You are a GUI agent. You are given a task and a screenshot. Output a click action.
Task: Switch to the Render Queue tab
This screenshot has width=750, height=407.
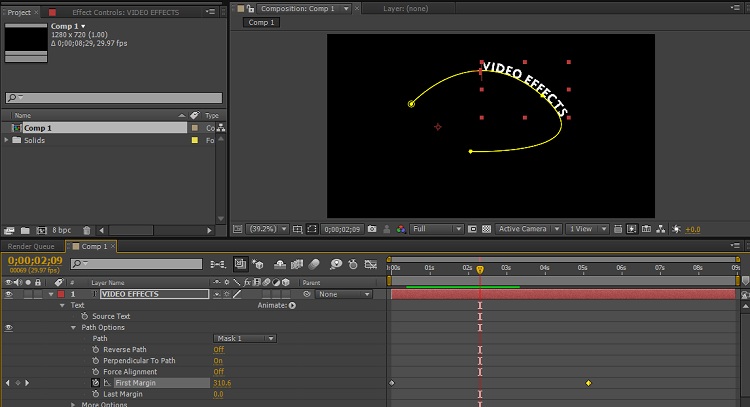31,246
